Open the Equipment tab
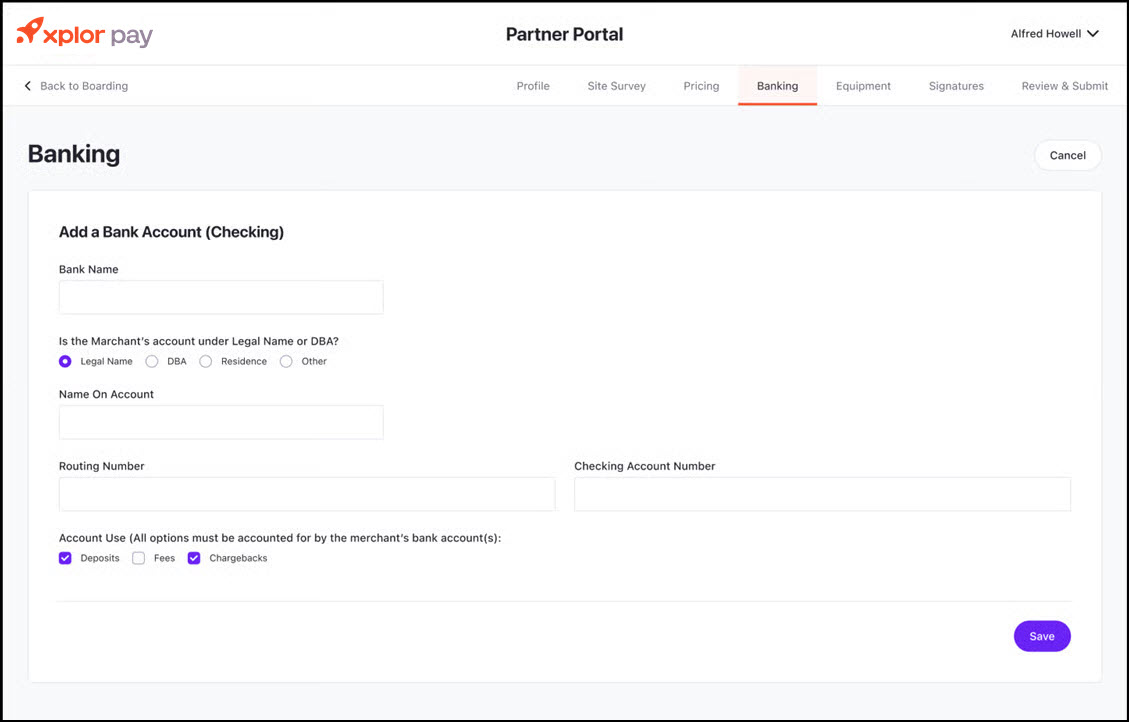Image resolution: width=1129 pixels, height=722 pixels. (x=863, y=86)
